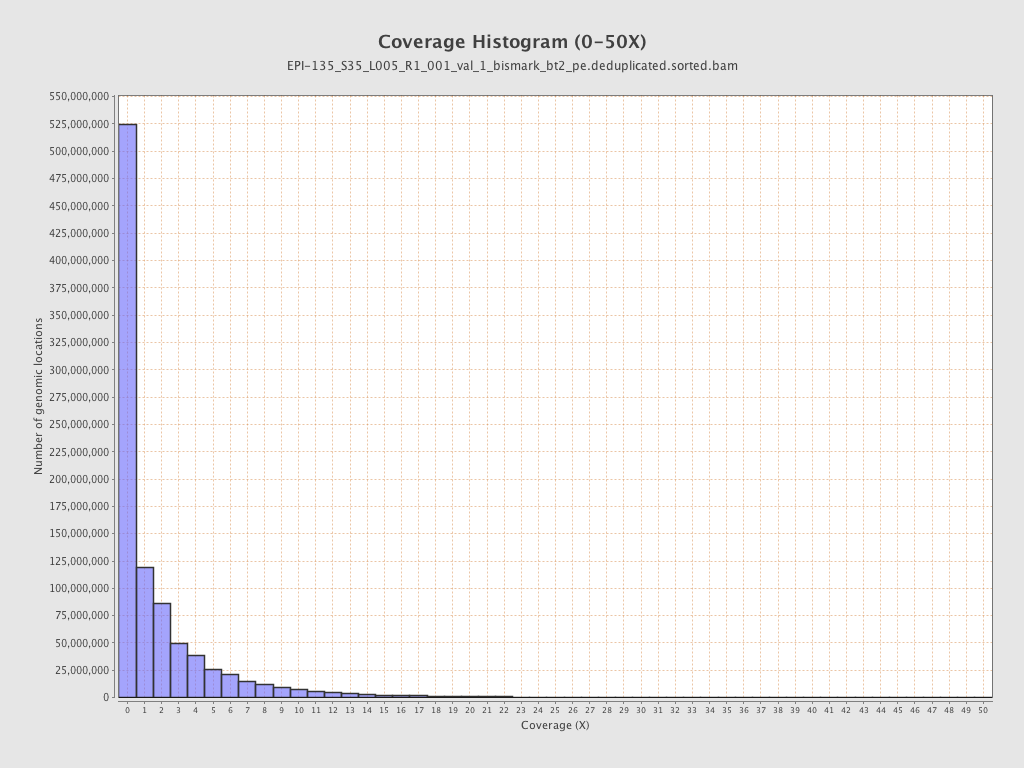This screenshot has width=1024, height=768.
Task: Click the histogram bar for coverage 2
Action: click(x=162, y=650)
